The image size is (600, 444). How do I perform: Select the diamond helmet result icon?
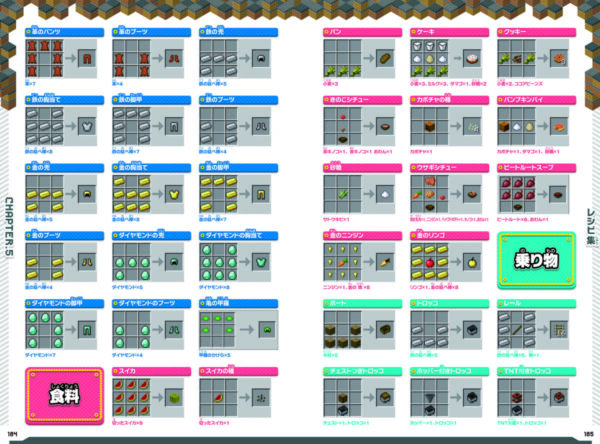click(x=174, y=262)
